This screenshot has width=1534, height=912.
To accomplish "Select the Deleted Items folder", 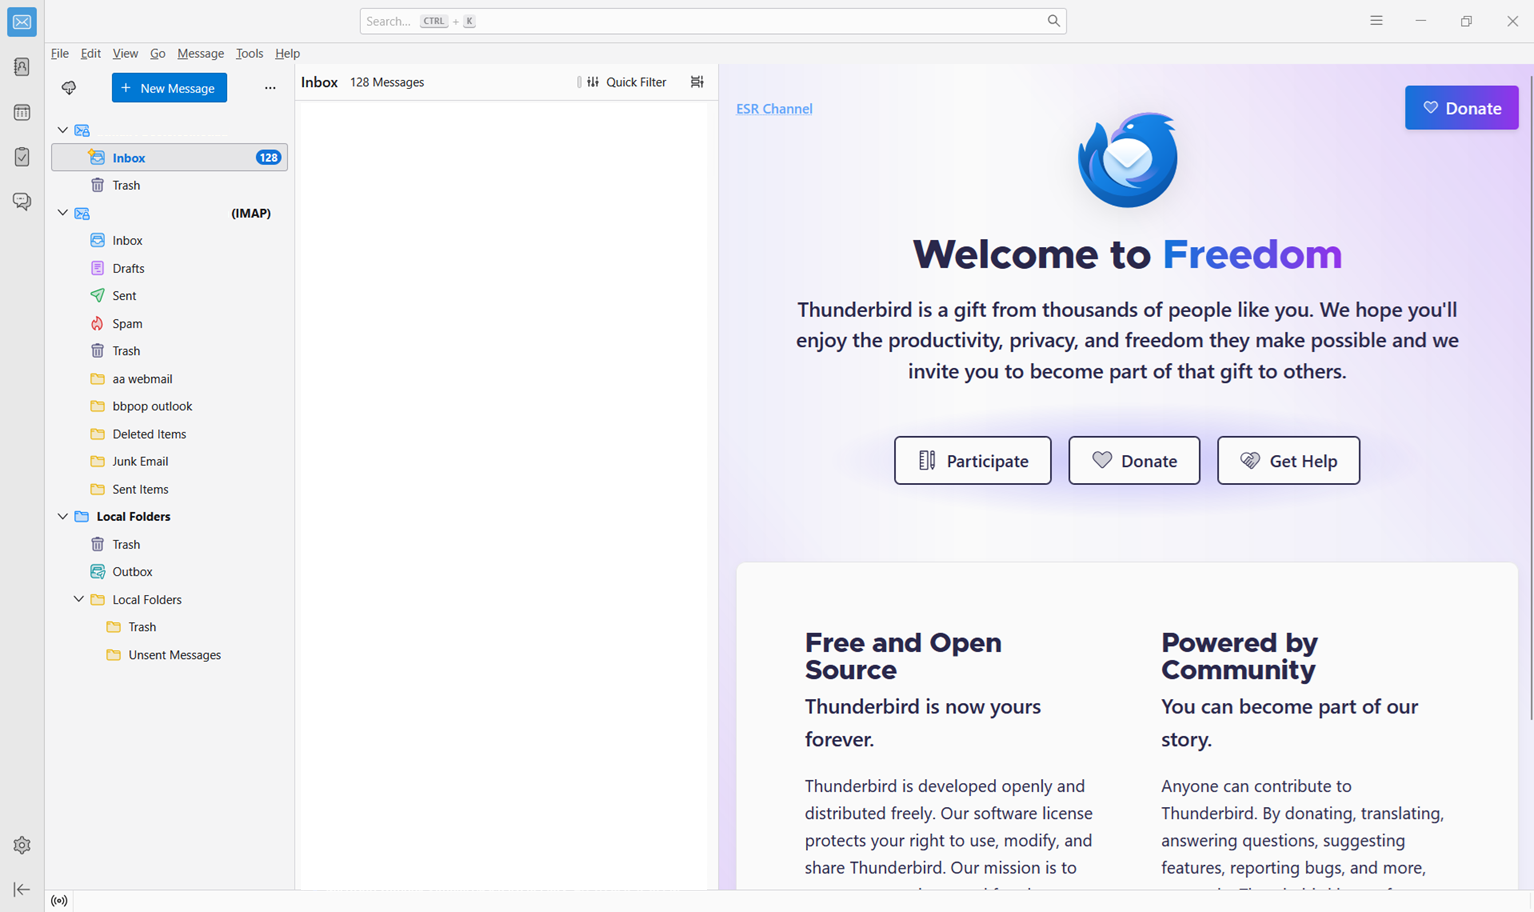I will click(x=169, y=434).
